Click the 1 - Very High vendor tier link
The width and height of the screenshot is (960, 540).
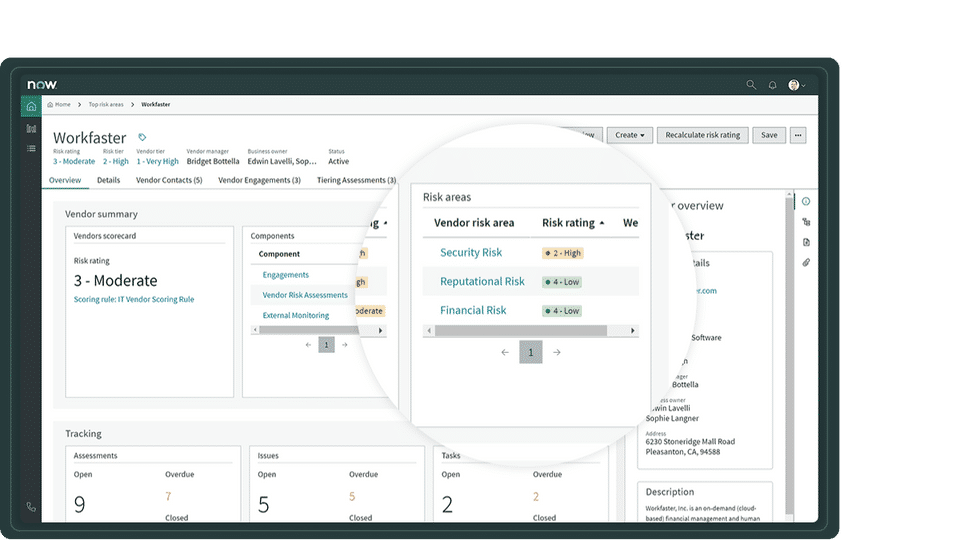[157, 162]
